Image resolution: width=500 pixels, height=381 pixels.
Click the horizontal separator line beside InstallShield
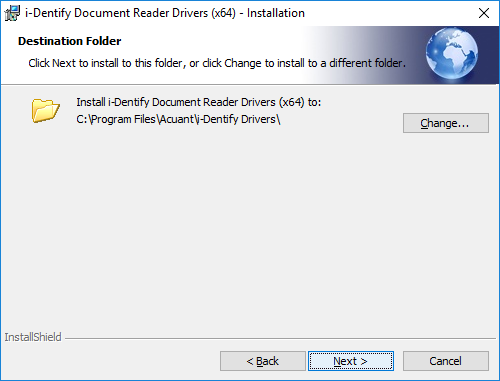coord(280,339)
